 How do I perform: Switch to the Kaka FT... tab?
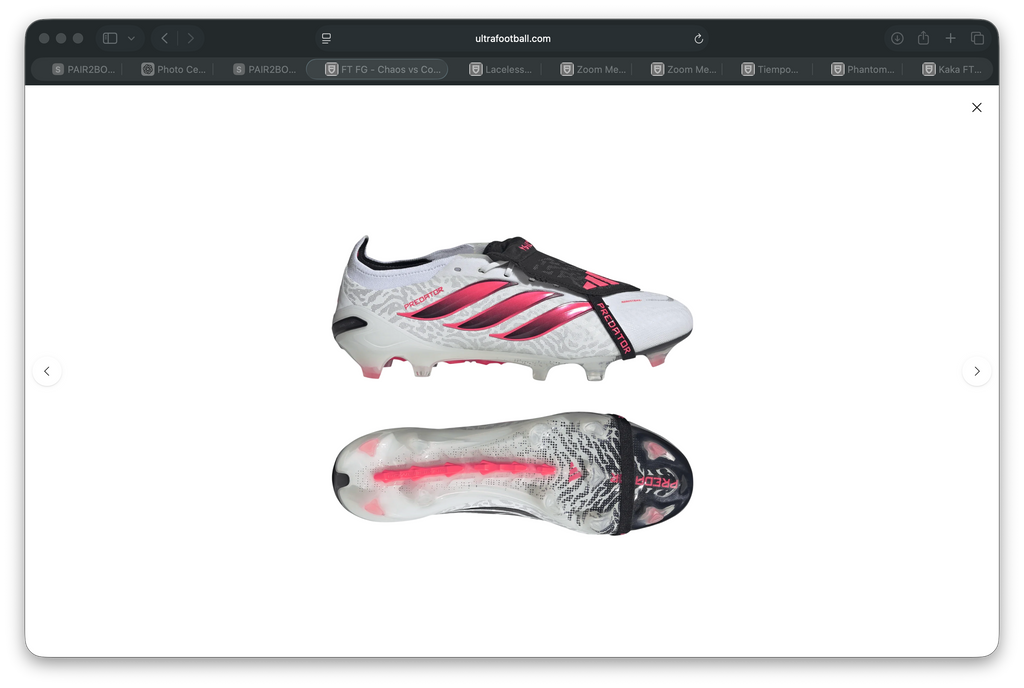[x=952, y=69]
